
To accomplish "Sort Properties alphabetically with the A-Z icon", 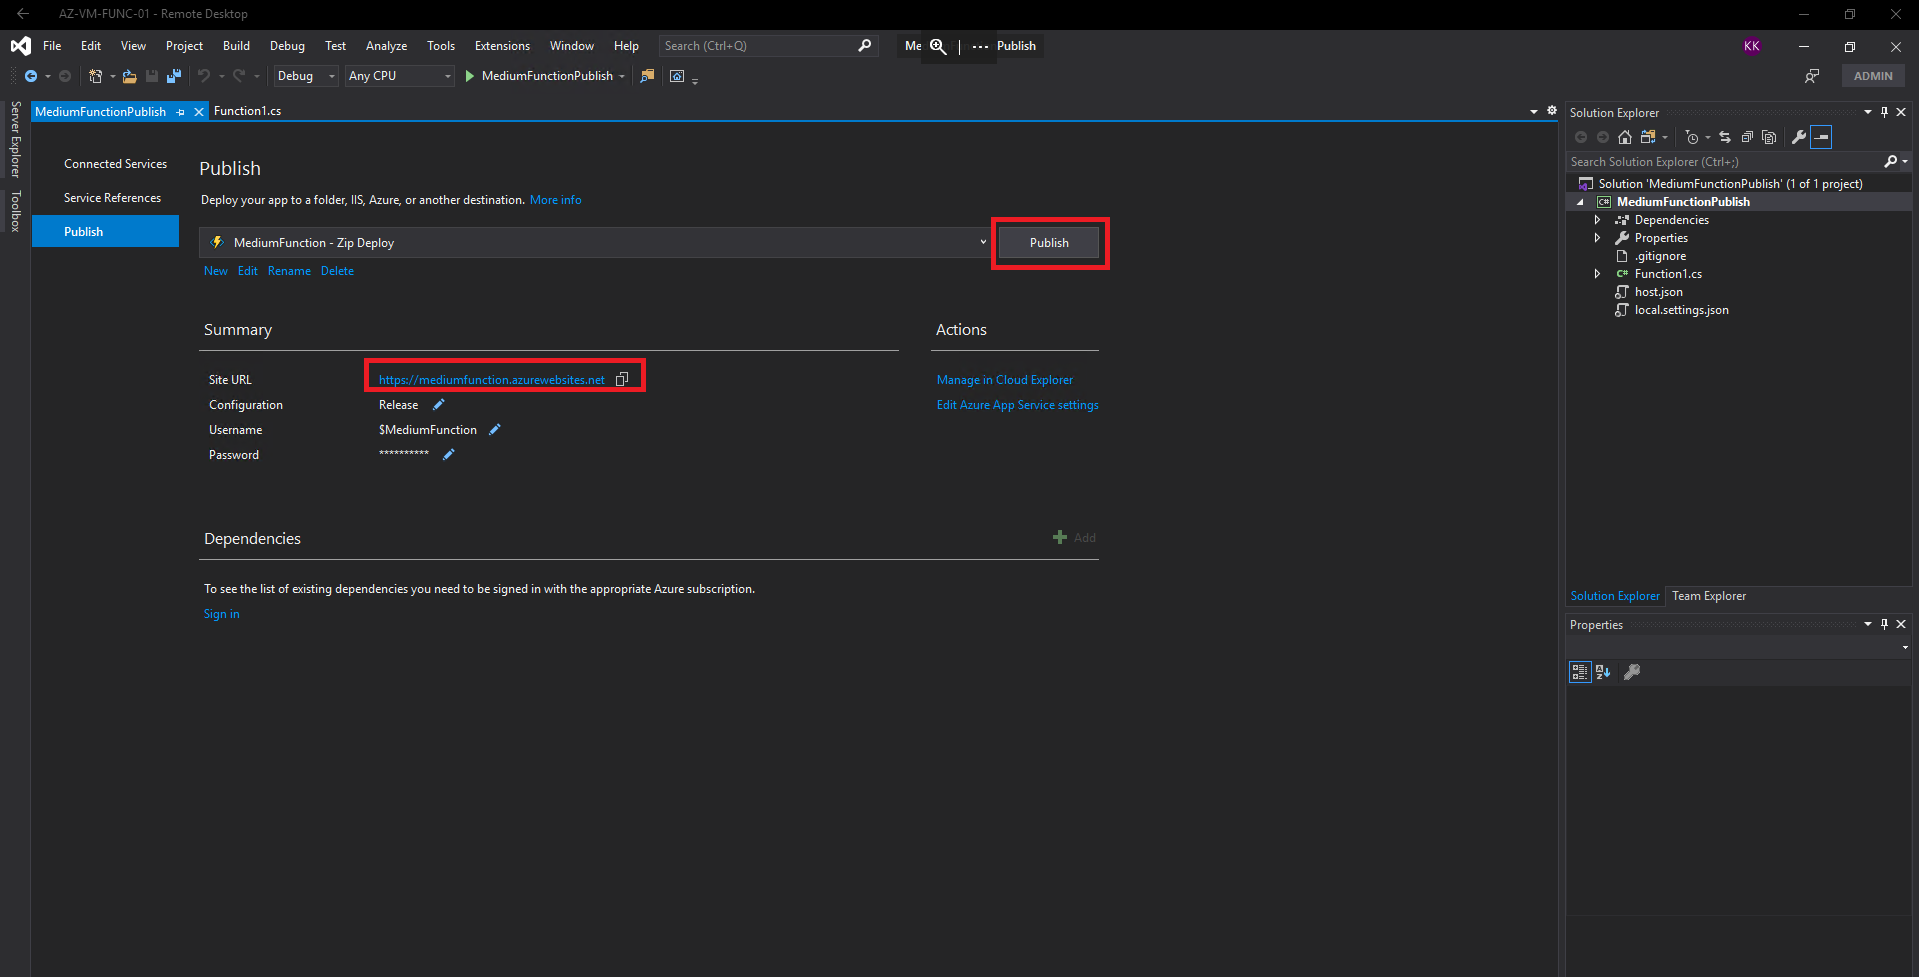I will click(x=1603, y=671).
